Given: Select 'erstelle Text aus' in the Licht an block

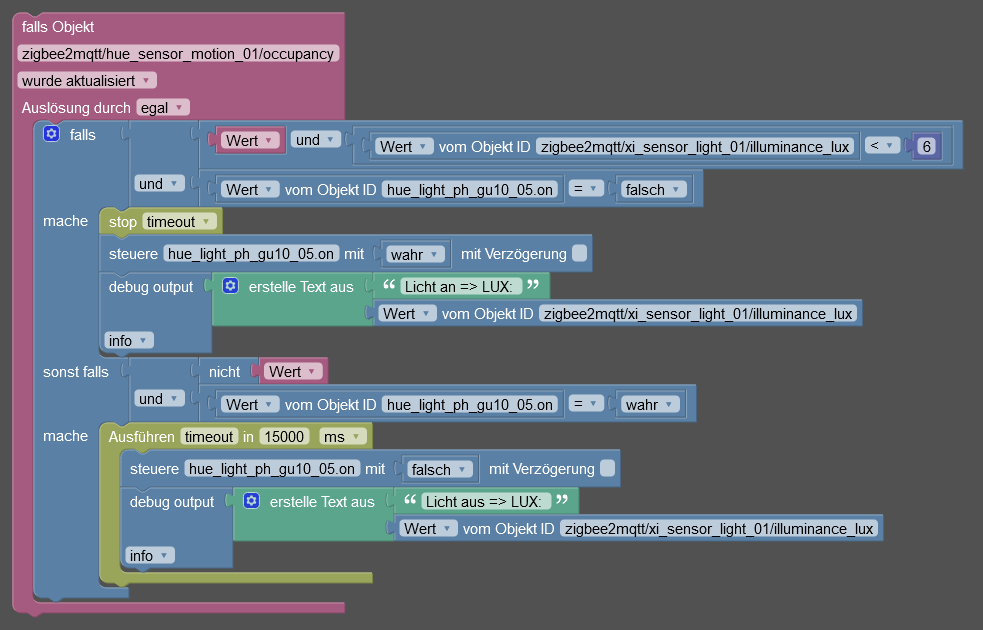Looking at the screenshot, I should tap(301, 286).
